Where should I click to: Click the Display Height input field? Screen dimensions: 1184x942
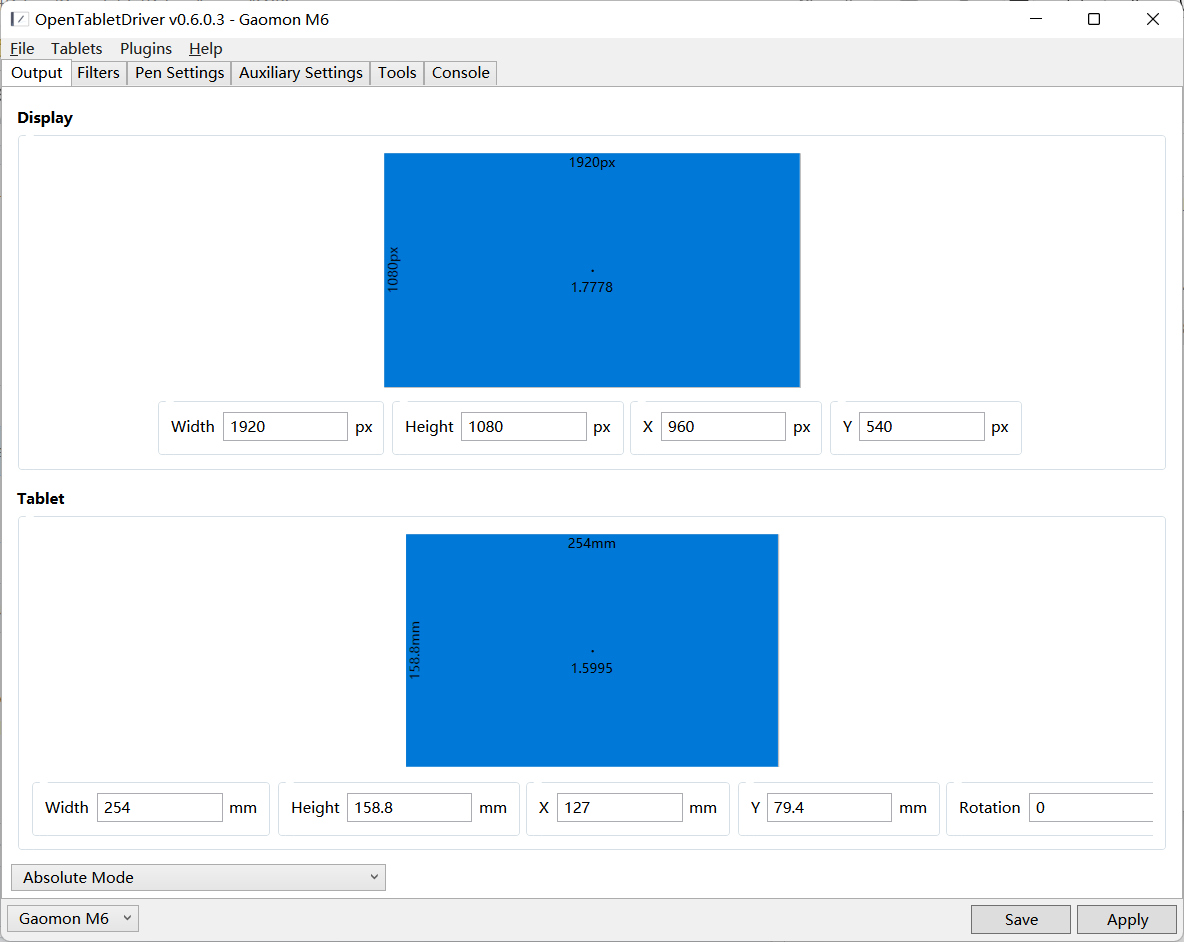click(x=523, y=426)
